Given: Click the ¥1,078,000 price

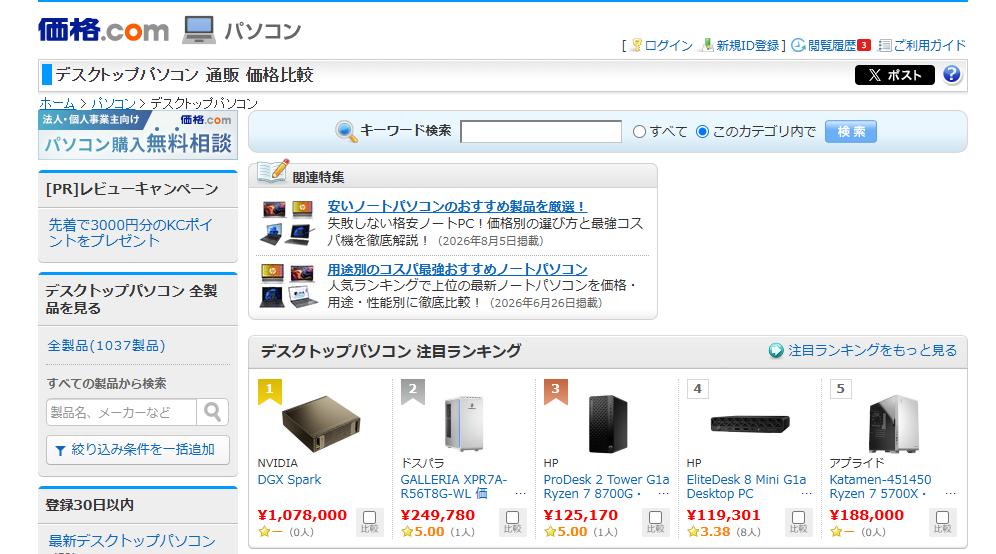Looking at the screenshot, I should [x=302, y=515].
